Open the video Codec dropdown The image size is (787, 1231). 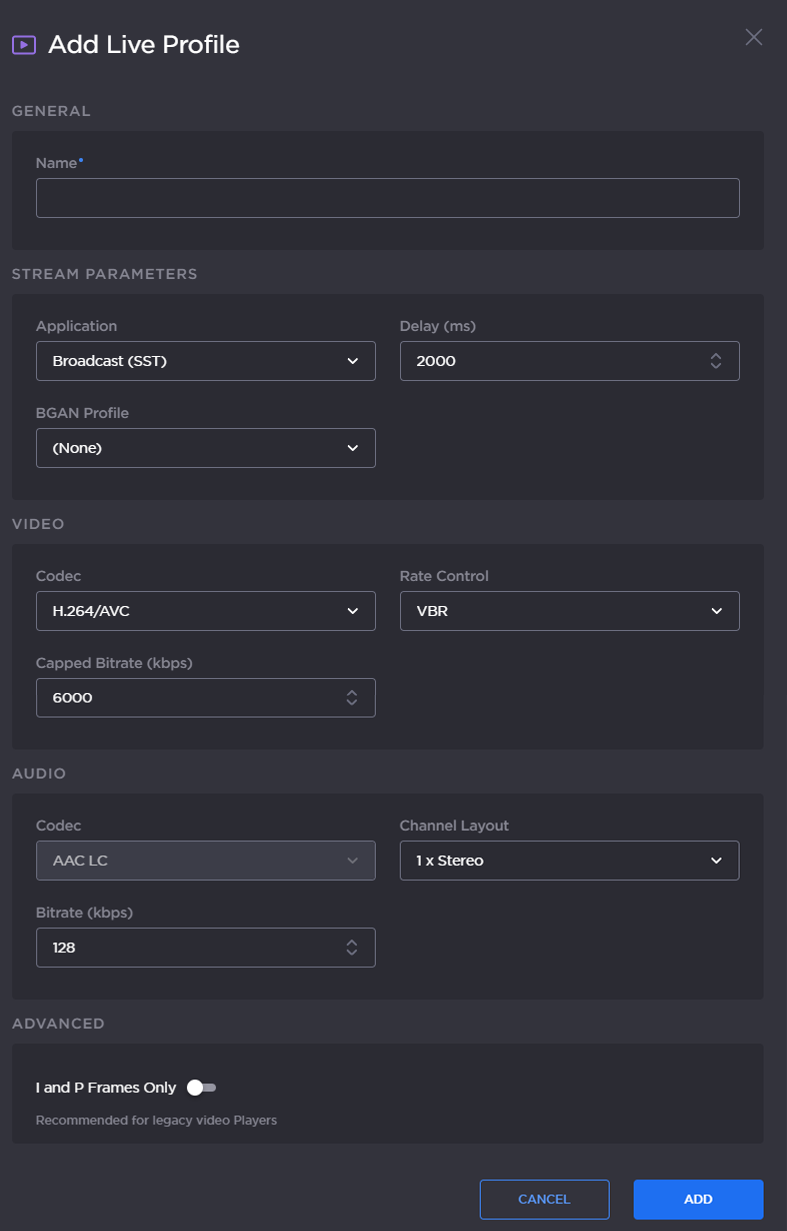[x=205, y=611]
